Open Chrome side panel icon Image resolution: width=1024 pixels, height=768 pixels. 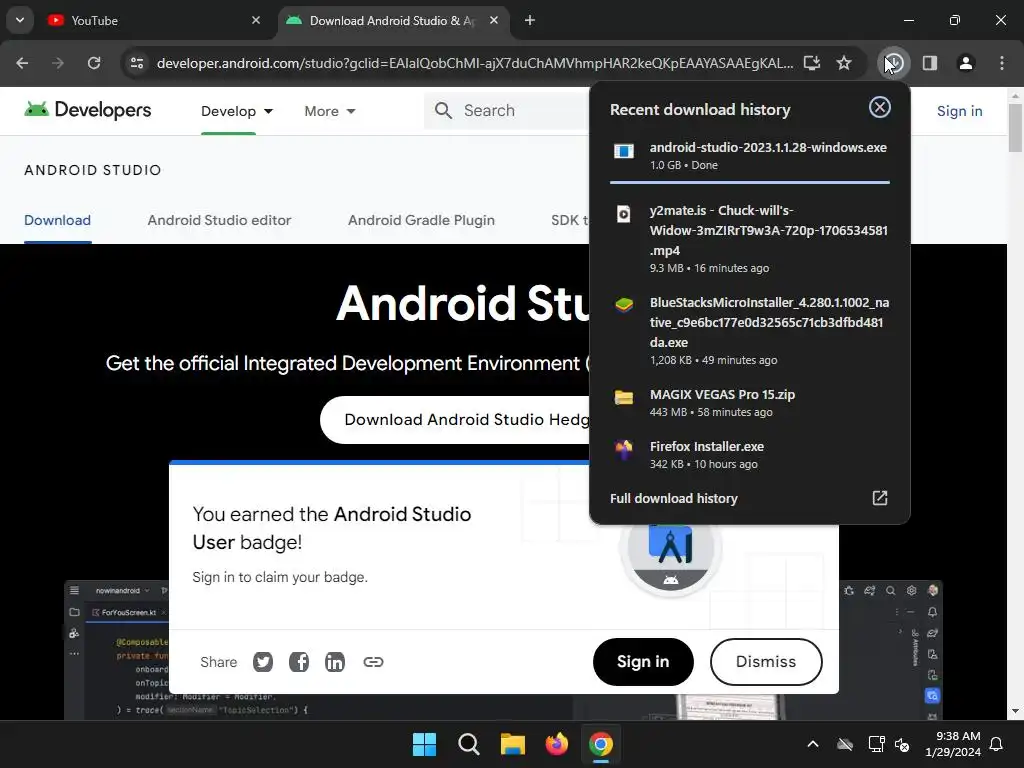click(x=929, y=63)
